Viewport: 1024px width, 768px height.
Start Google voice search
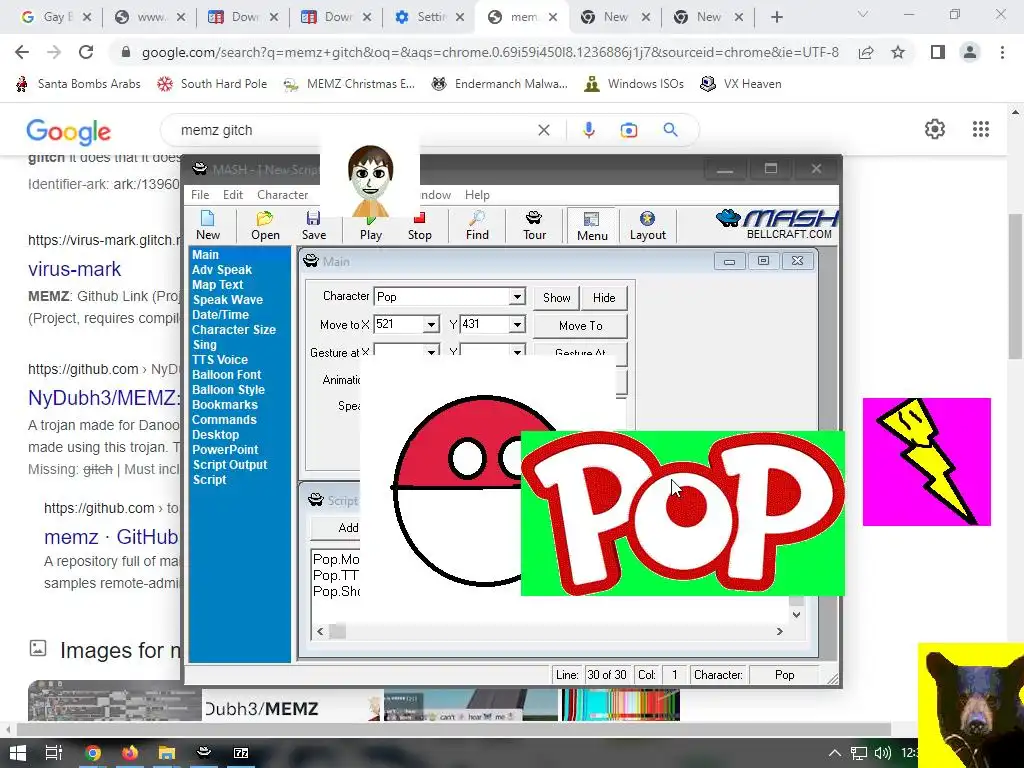pos(588,130)
